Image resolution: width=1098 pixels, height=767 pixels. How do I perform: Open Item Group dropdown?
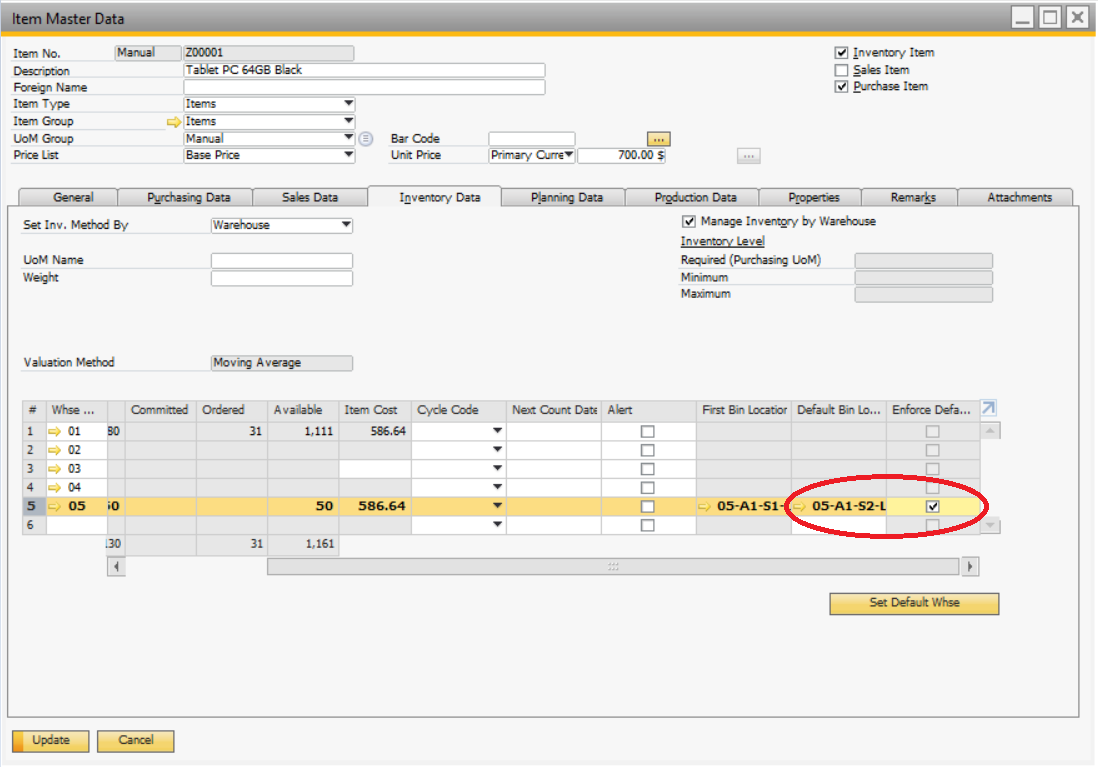[x=348, y=121]
